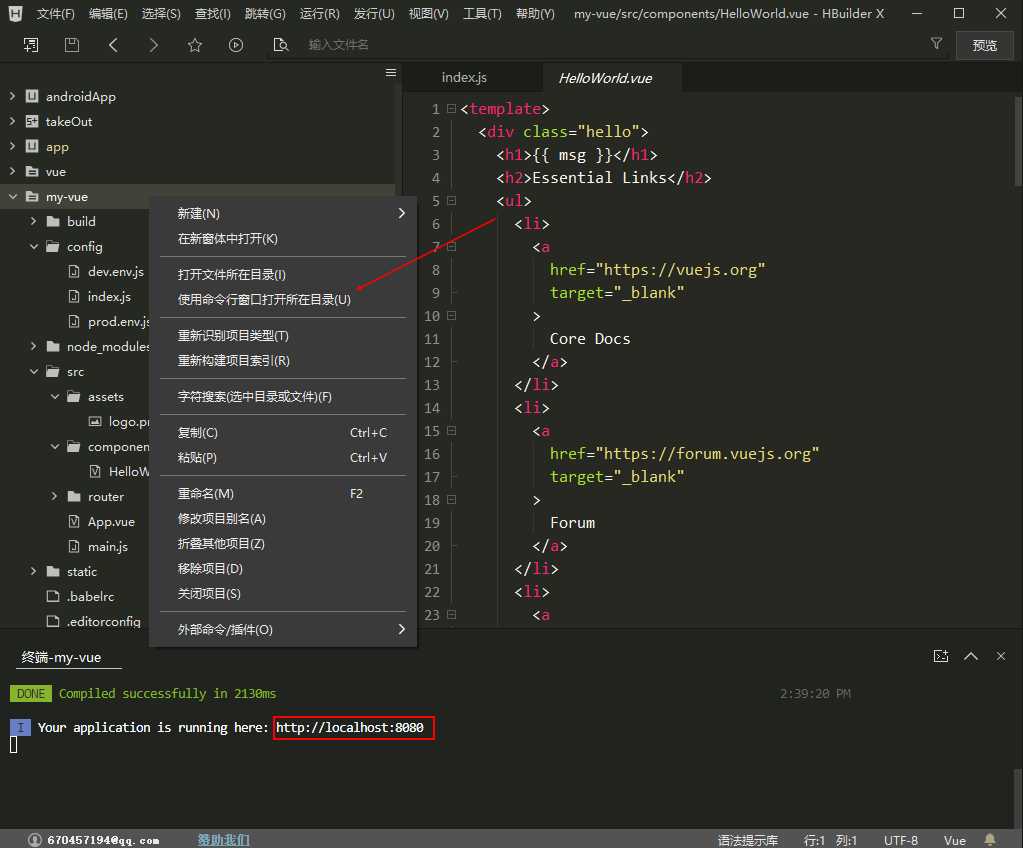Expand the vue project

tap(12, 171)
